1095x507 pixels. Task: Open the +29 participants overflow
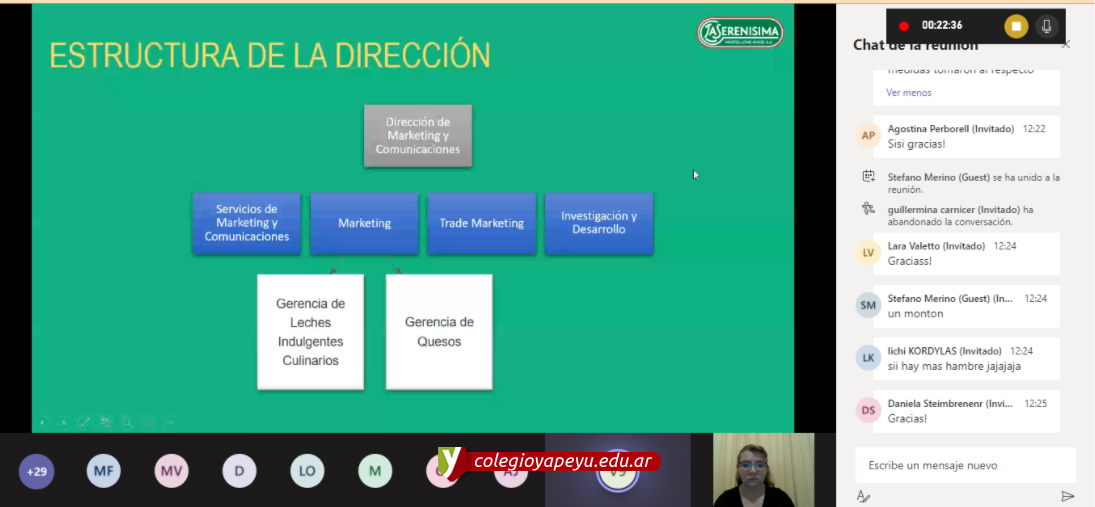point(37,471)
